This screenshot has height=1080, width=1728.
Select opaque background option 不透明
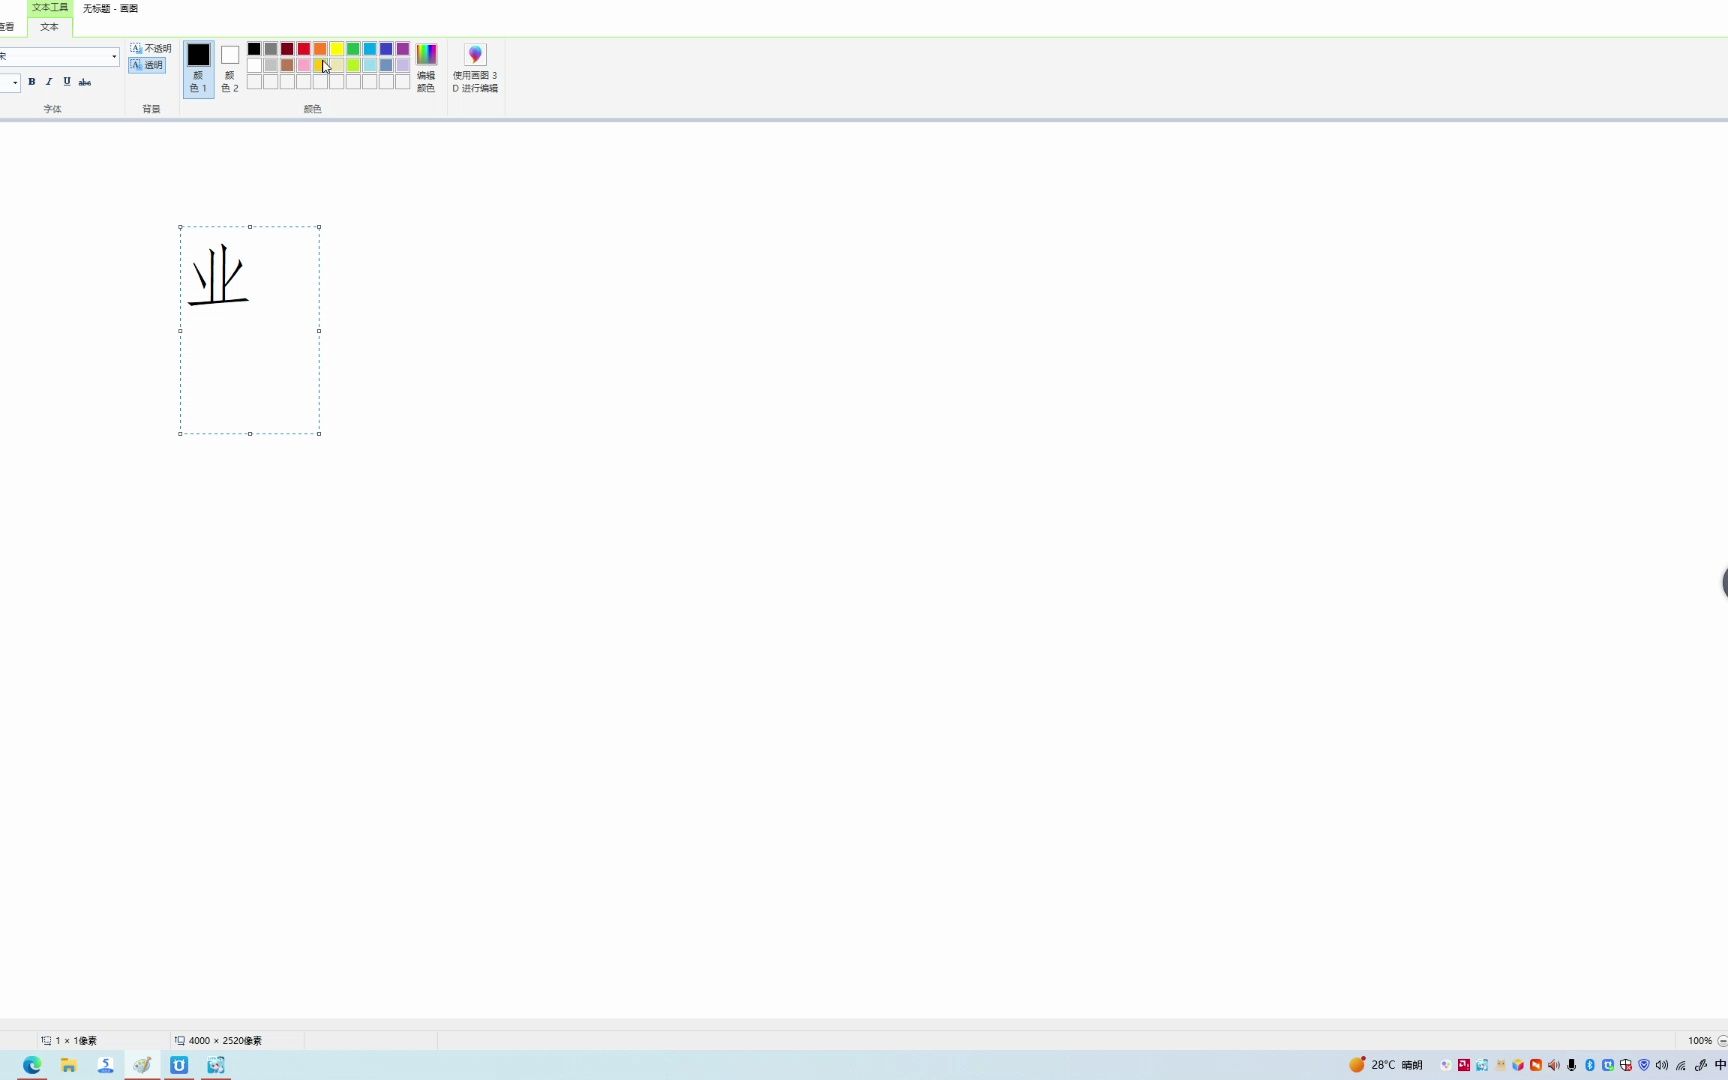click(x=151, y=48)
